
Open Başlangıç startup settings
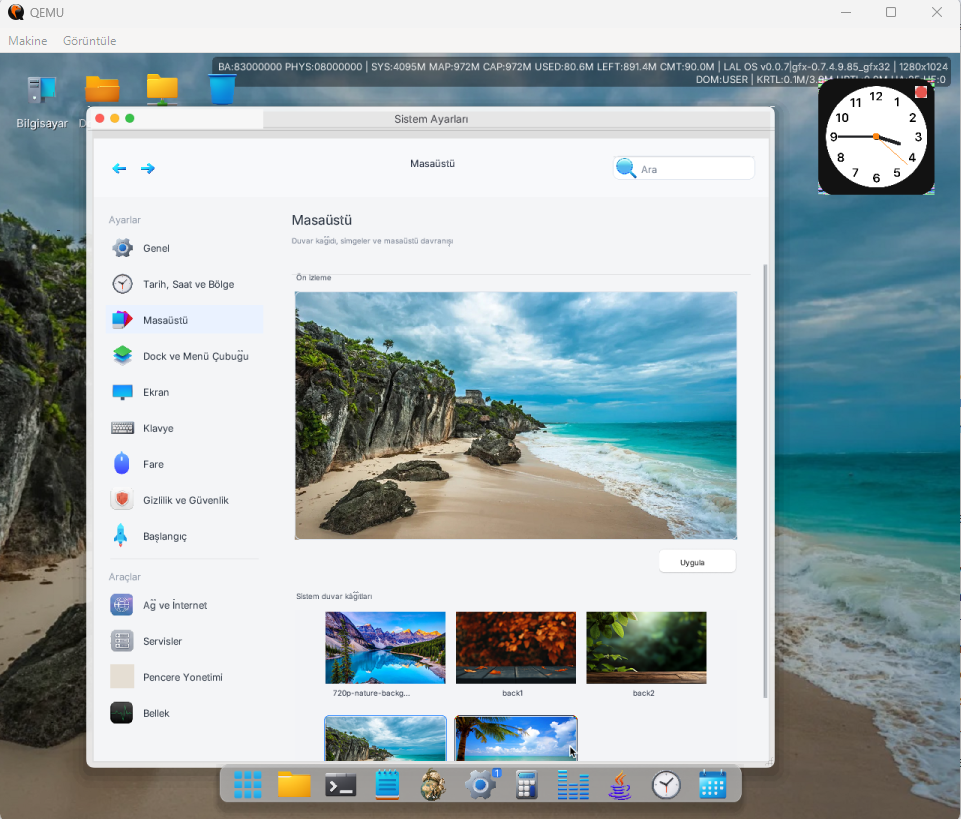[184, 536]
